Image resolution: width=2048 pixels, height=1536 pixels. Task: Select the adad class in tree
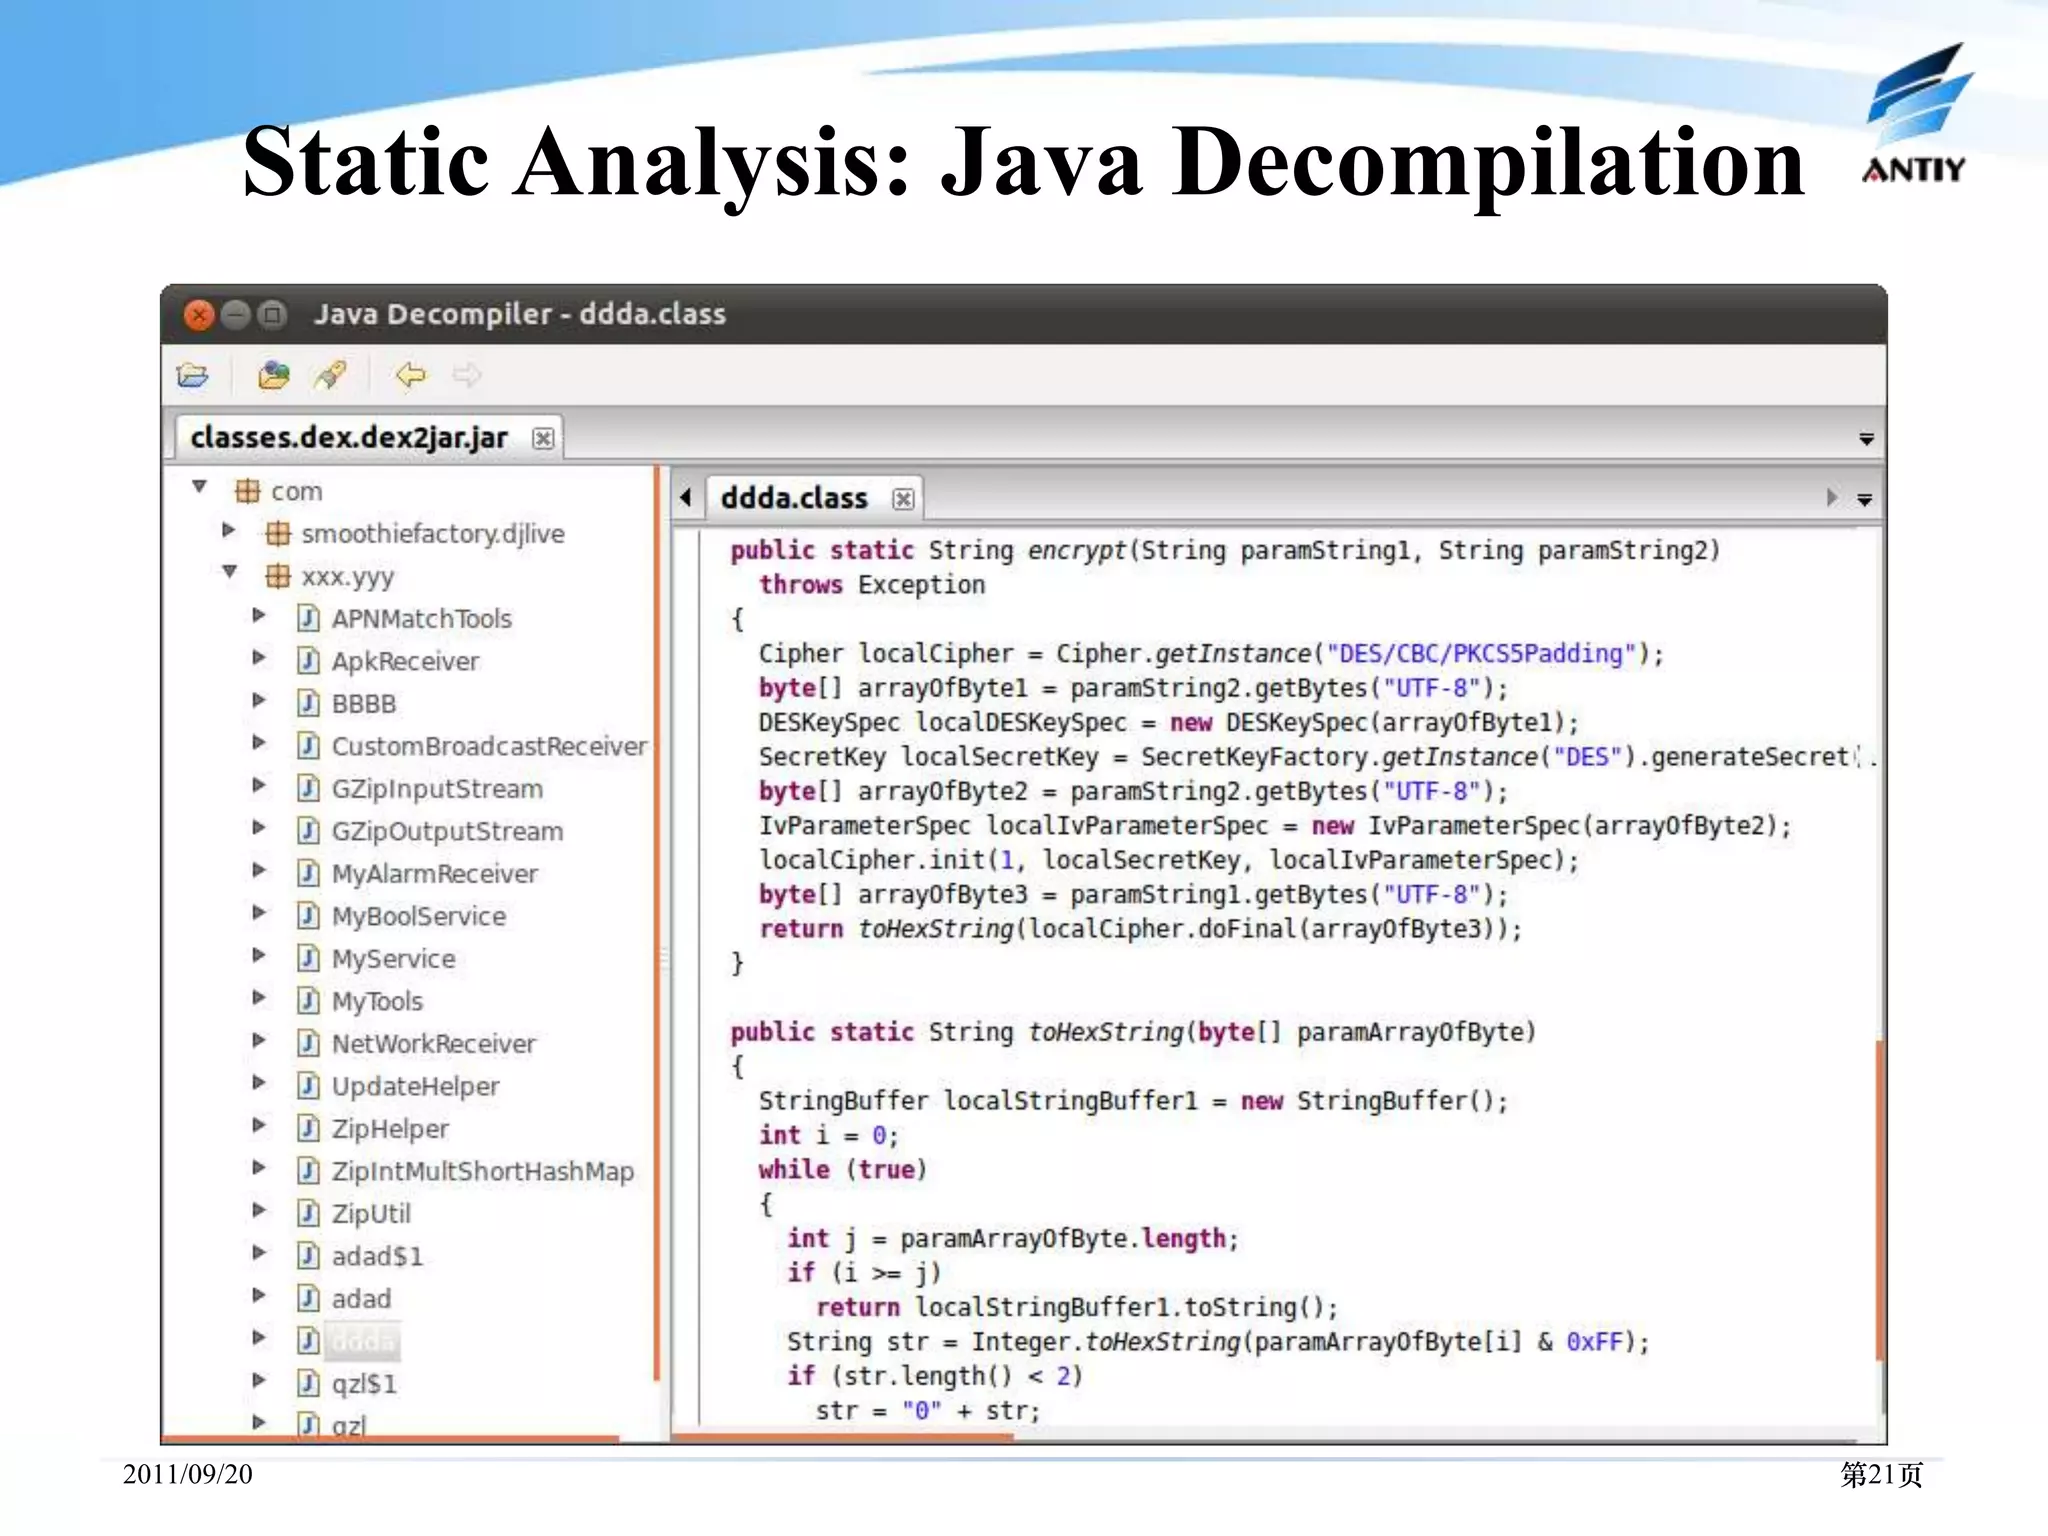pyautogui.click(x=361, y=1298)
